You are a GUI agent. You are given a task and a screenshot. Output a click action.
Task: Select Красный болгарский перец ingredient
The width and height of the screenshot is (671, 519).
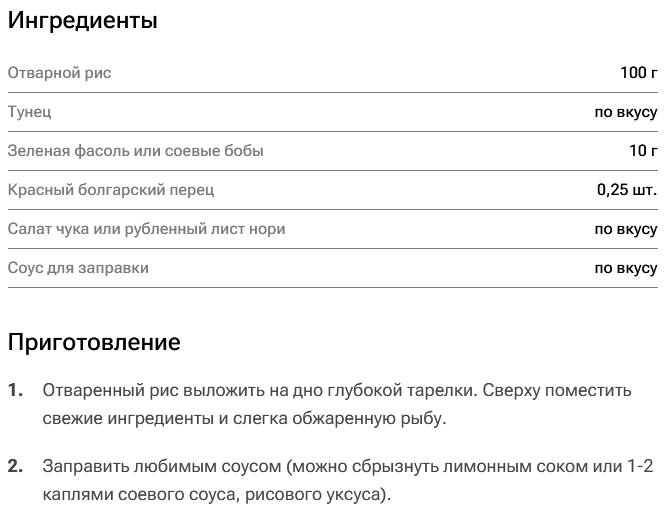pyautogui.click(x=111, y=190)
